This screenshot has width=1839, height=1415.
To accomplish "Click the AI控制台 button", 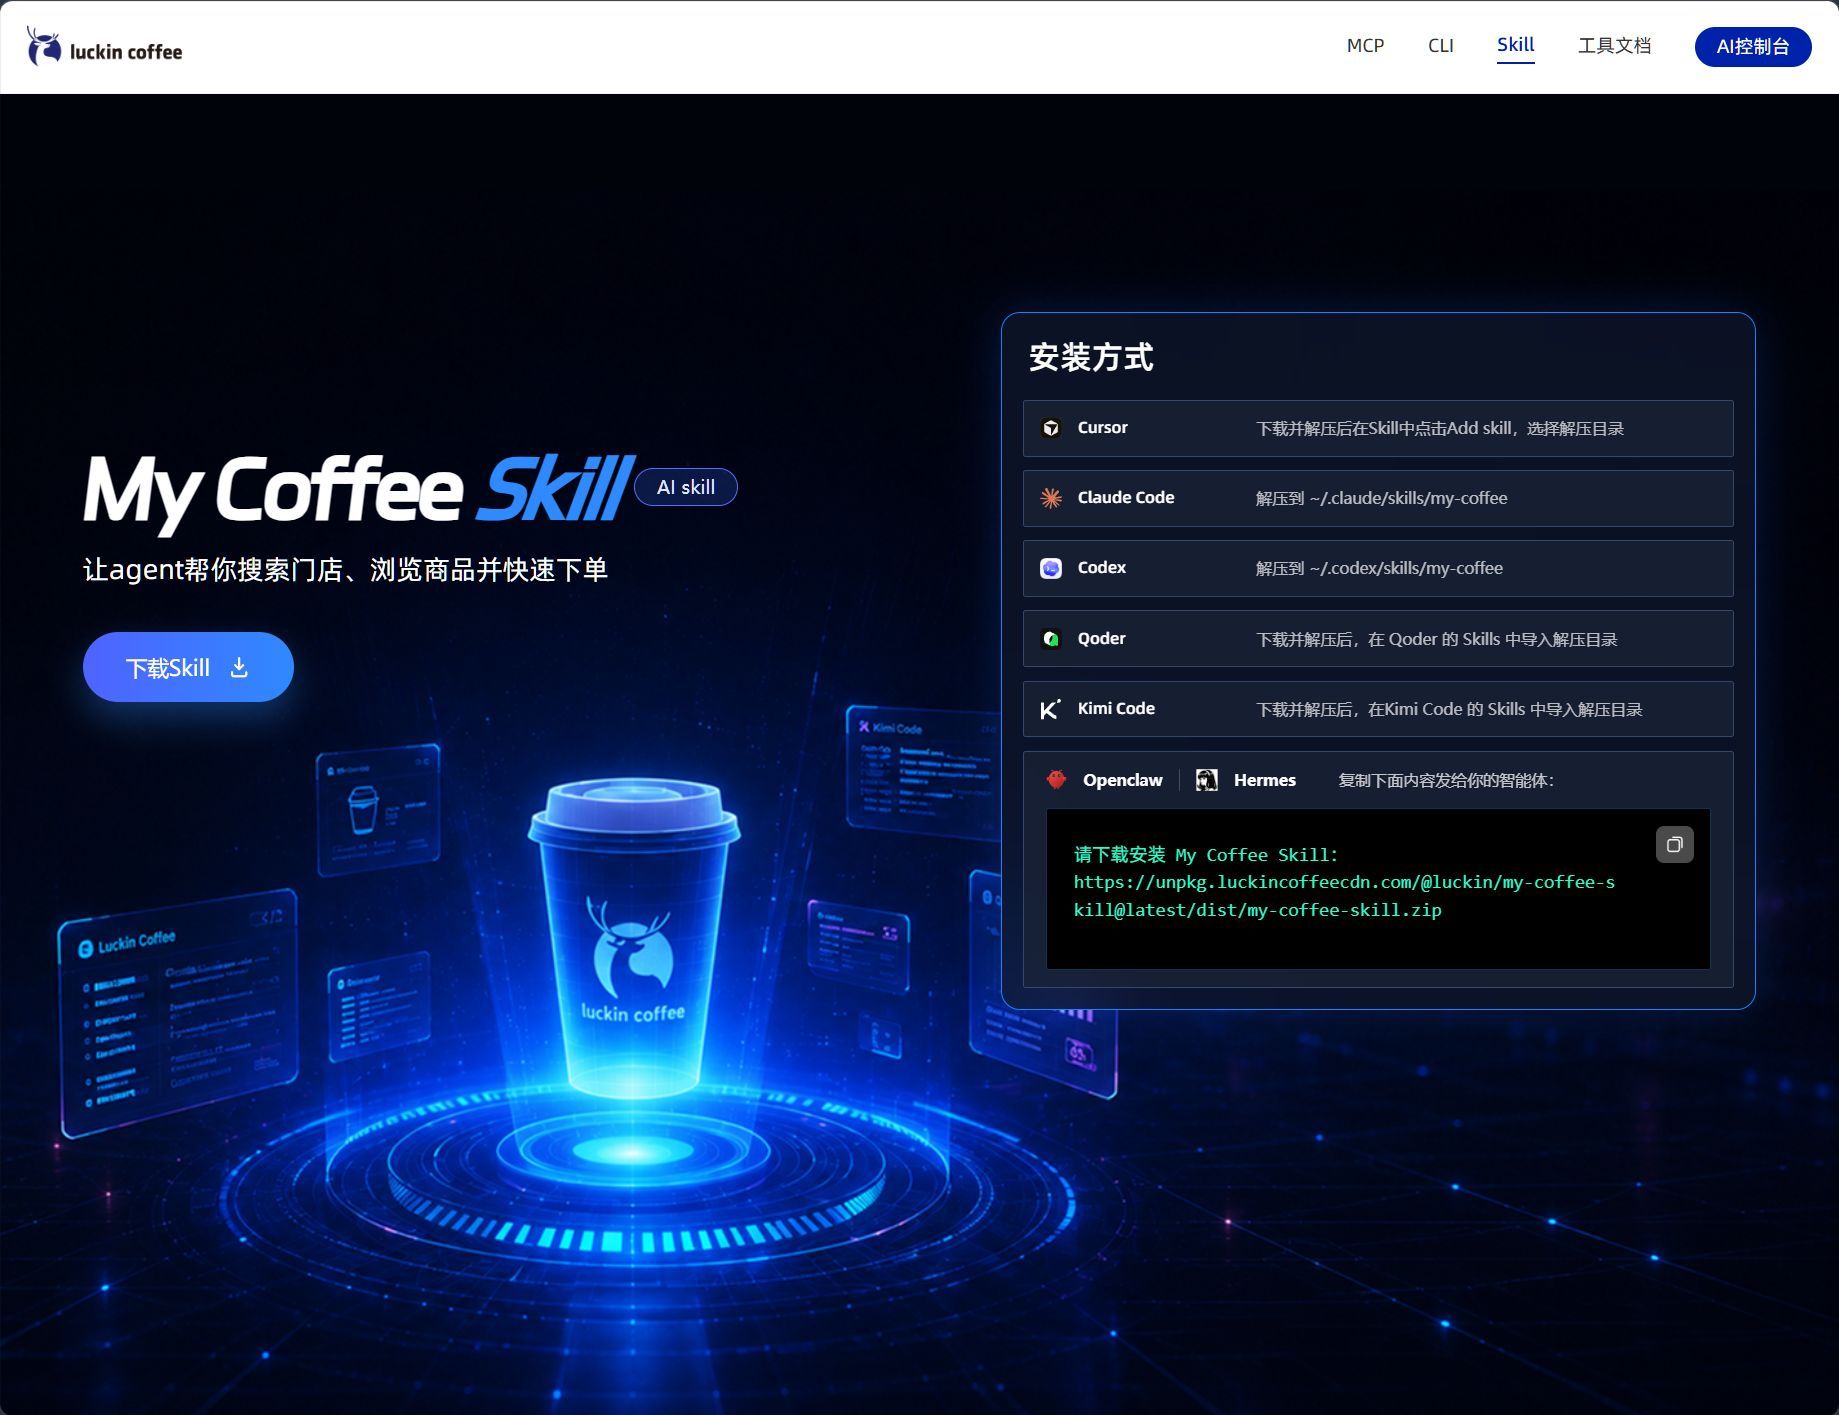I will click(x=1752, y=47).
